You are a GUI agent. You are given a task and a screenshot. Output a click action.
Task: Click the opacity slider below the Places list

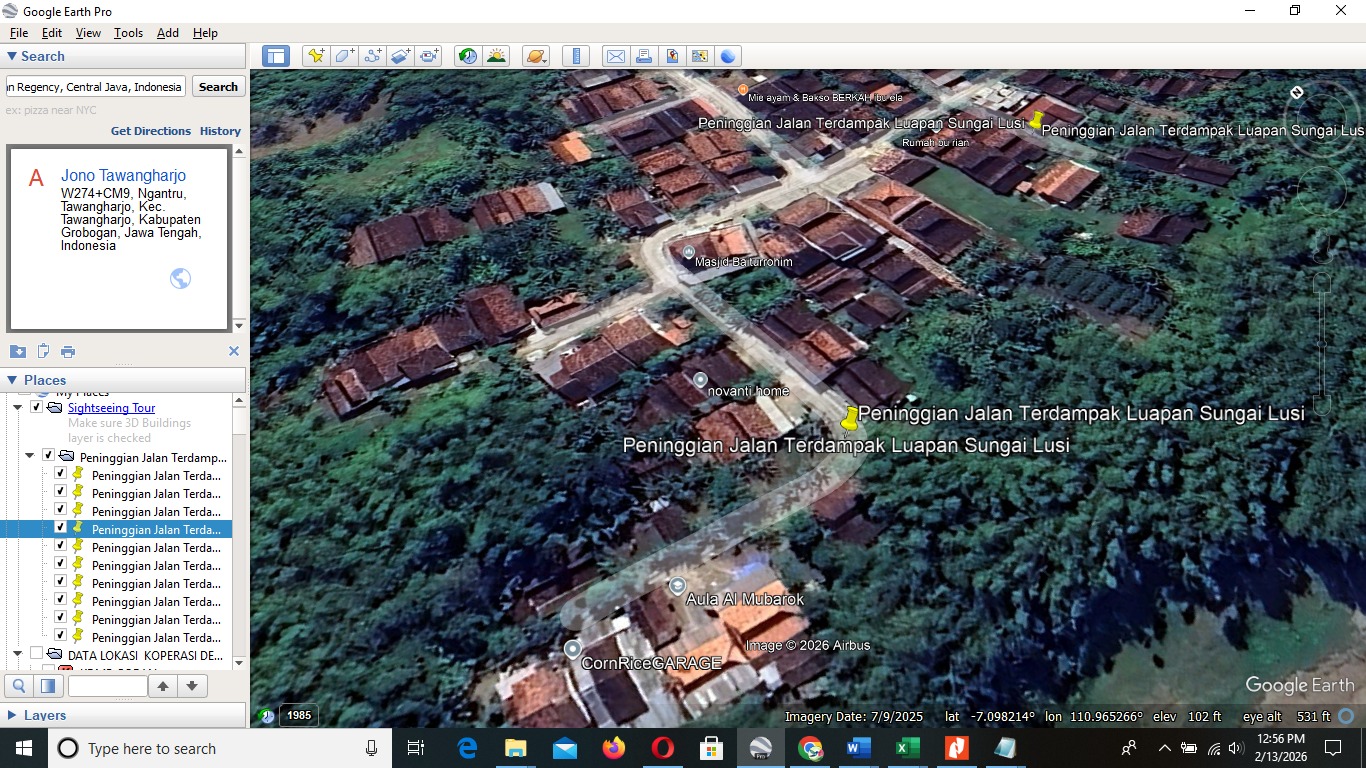[x=107, y=686]
